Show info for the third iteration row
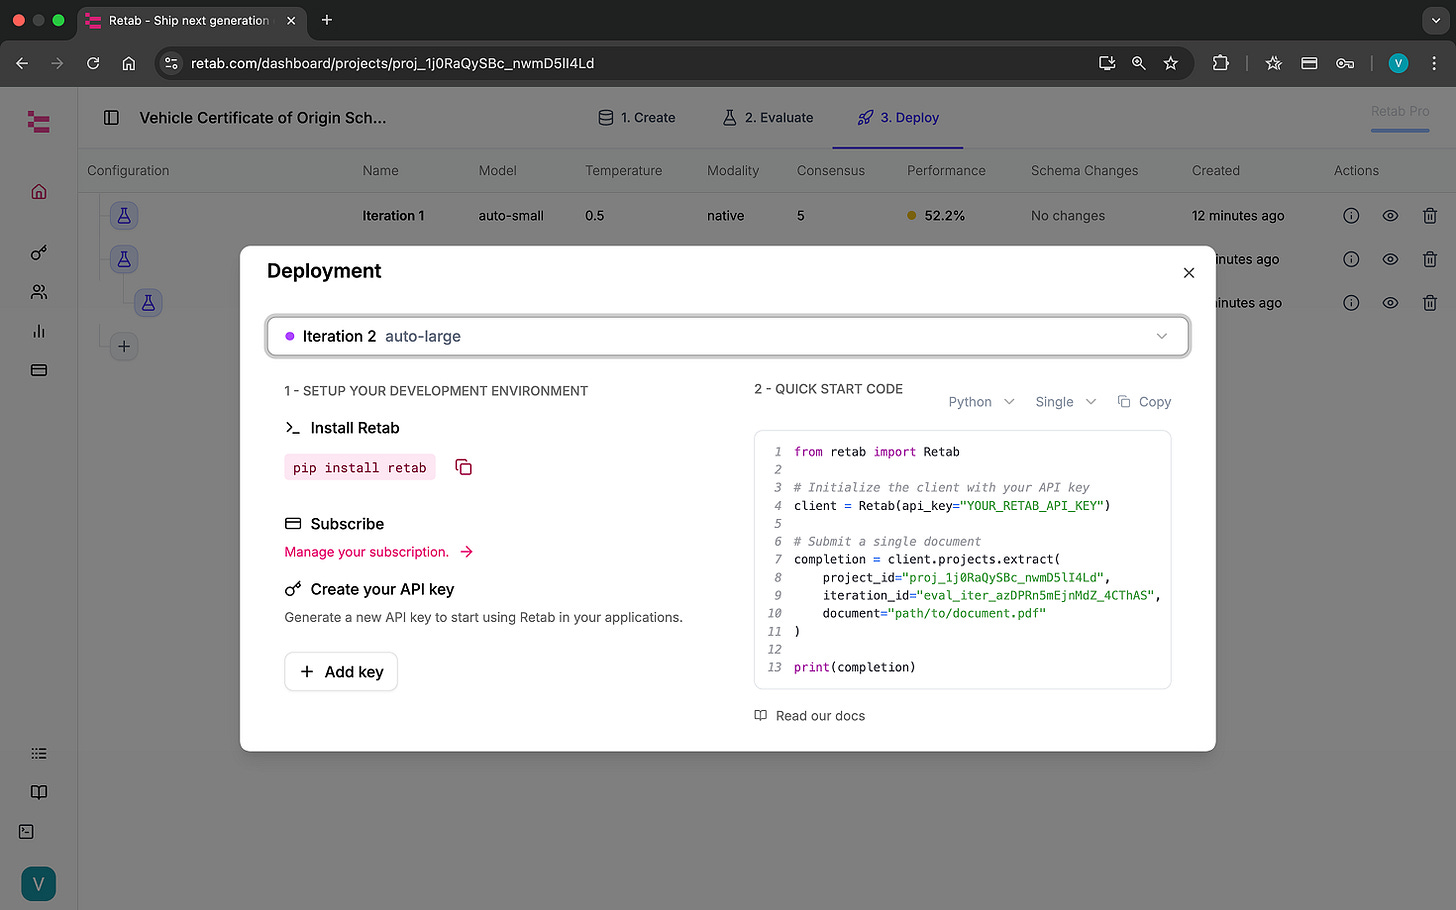1456x910 pixels. (1351, 302)
